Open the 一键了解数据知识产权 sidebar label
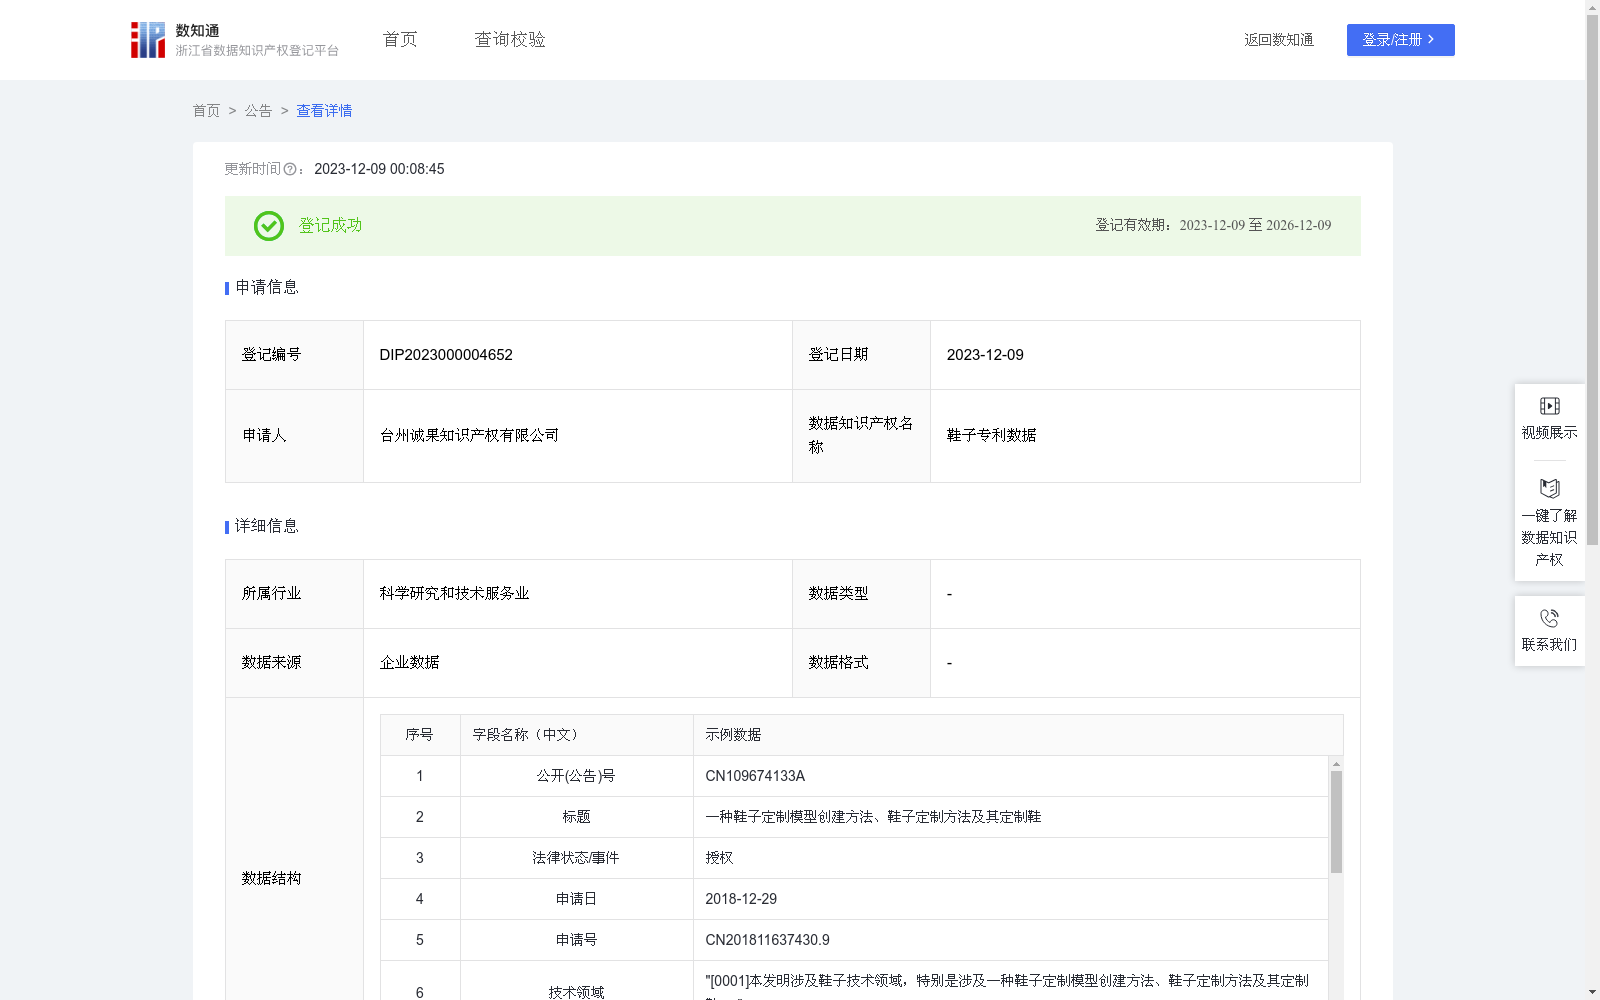1600x1000 pixels. coord(1550,537)
